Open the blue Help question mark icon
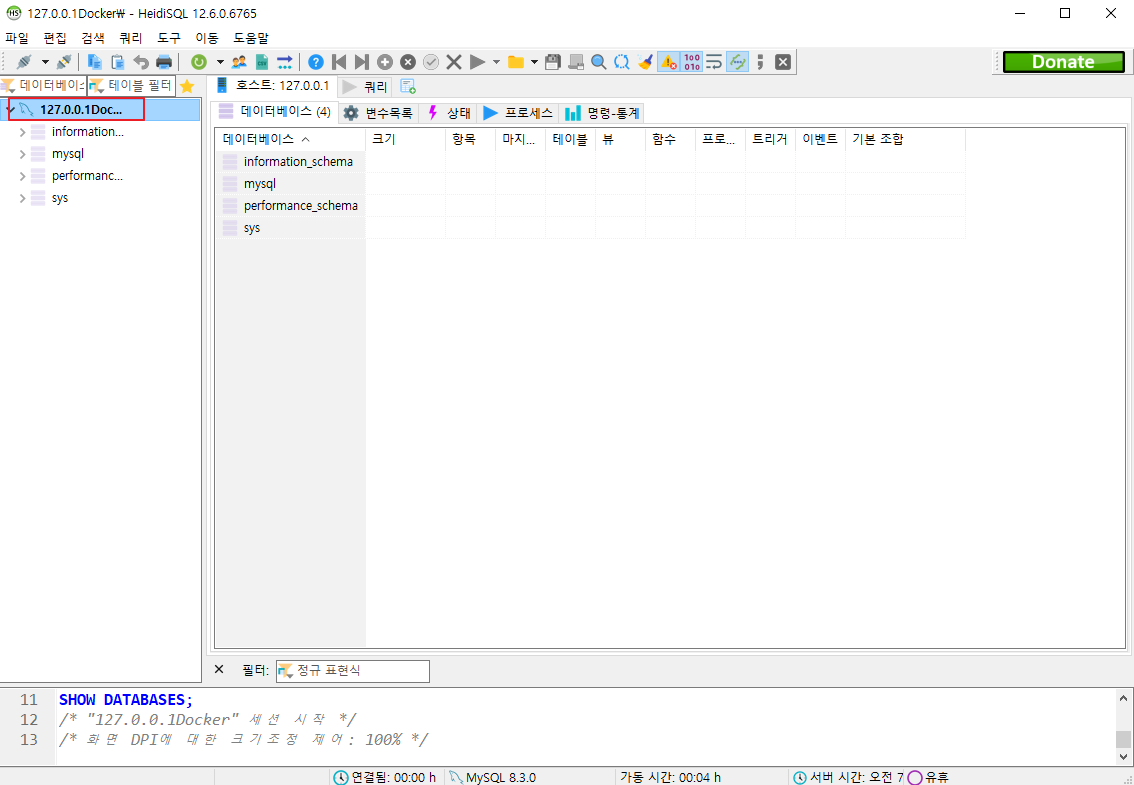1134x785 pixels. (x=315, y=62)
